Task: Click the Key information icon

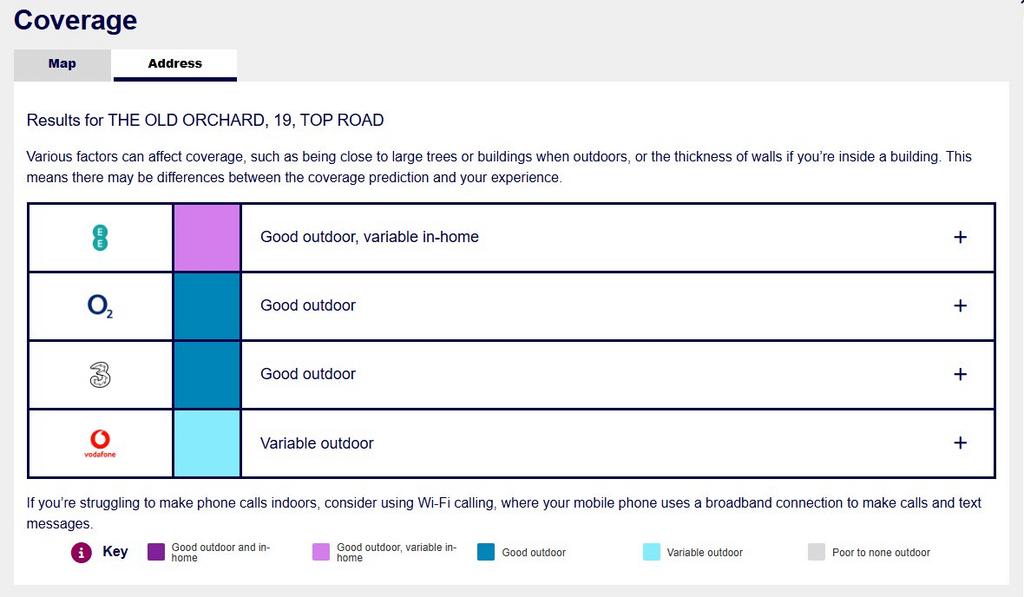Action: pyautogui.click(x=81, y=553)
